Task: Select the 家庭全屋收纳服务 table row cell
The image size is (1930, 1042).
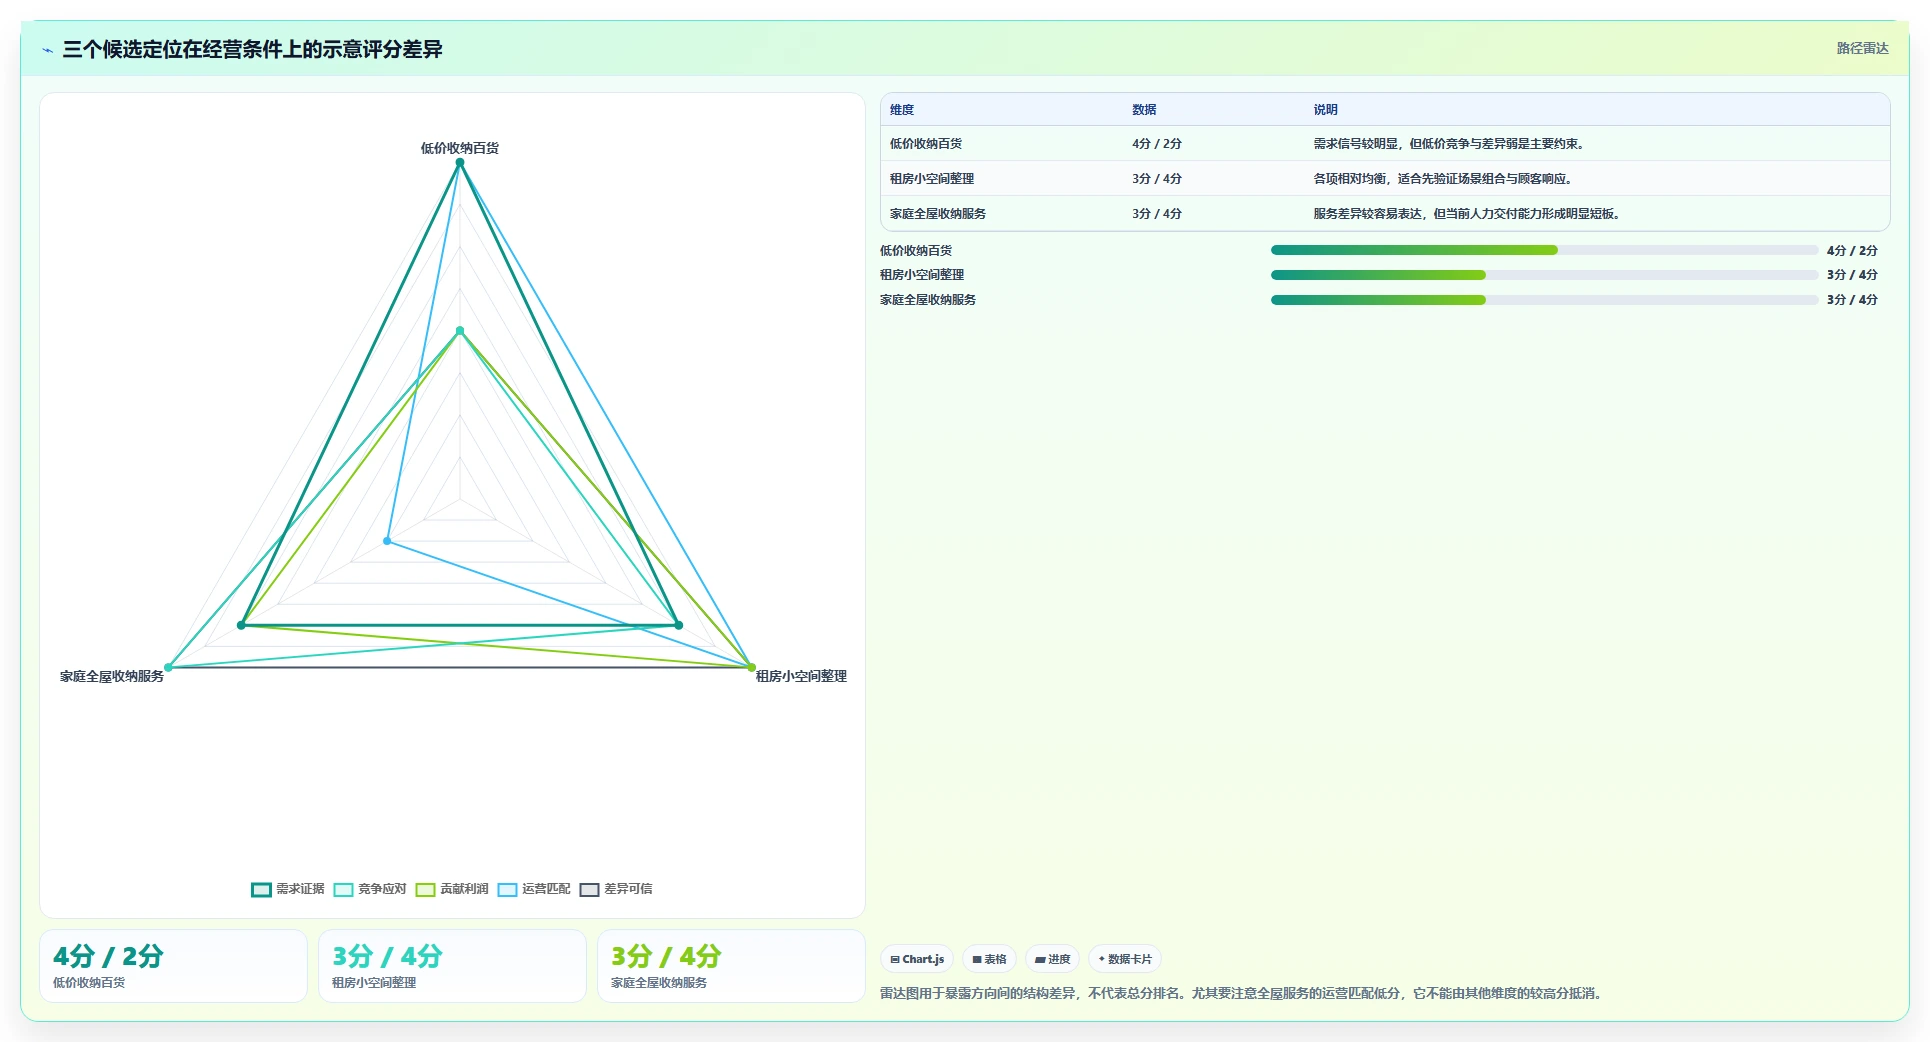Action: 938,214
